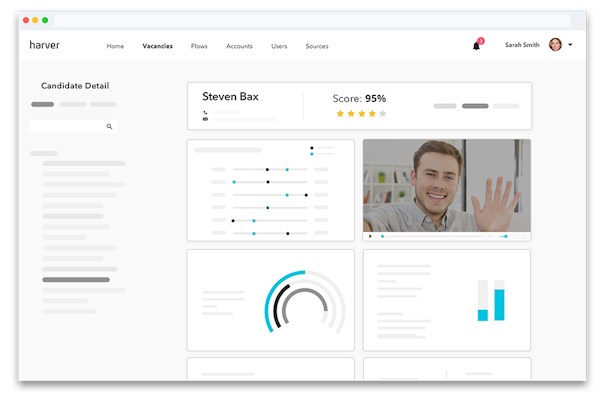Click the circular arc chart
Image resolution: width=600 pixels, height=400 pixels.
305,302
